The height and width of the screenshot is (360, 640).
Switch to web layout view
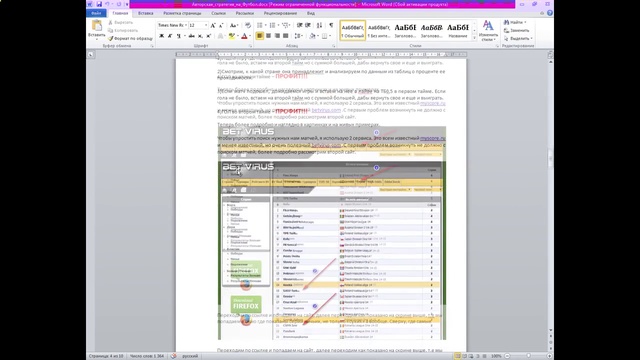coord(471,356)
